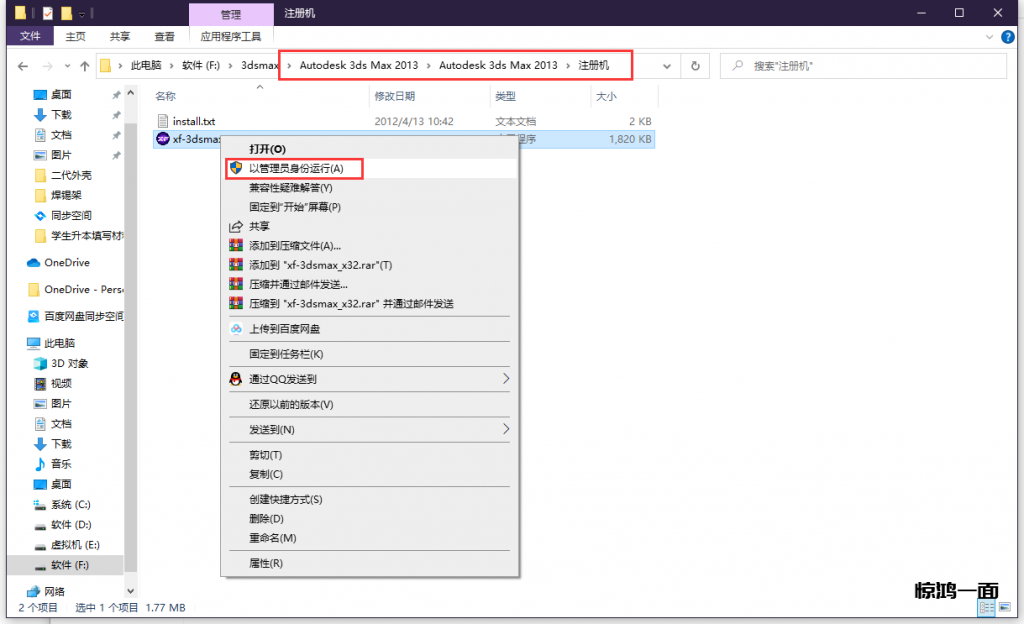Choose 重命名(M) in the context menu
This screenshot has width=1024, height=624.
[x=272, y=538]
